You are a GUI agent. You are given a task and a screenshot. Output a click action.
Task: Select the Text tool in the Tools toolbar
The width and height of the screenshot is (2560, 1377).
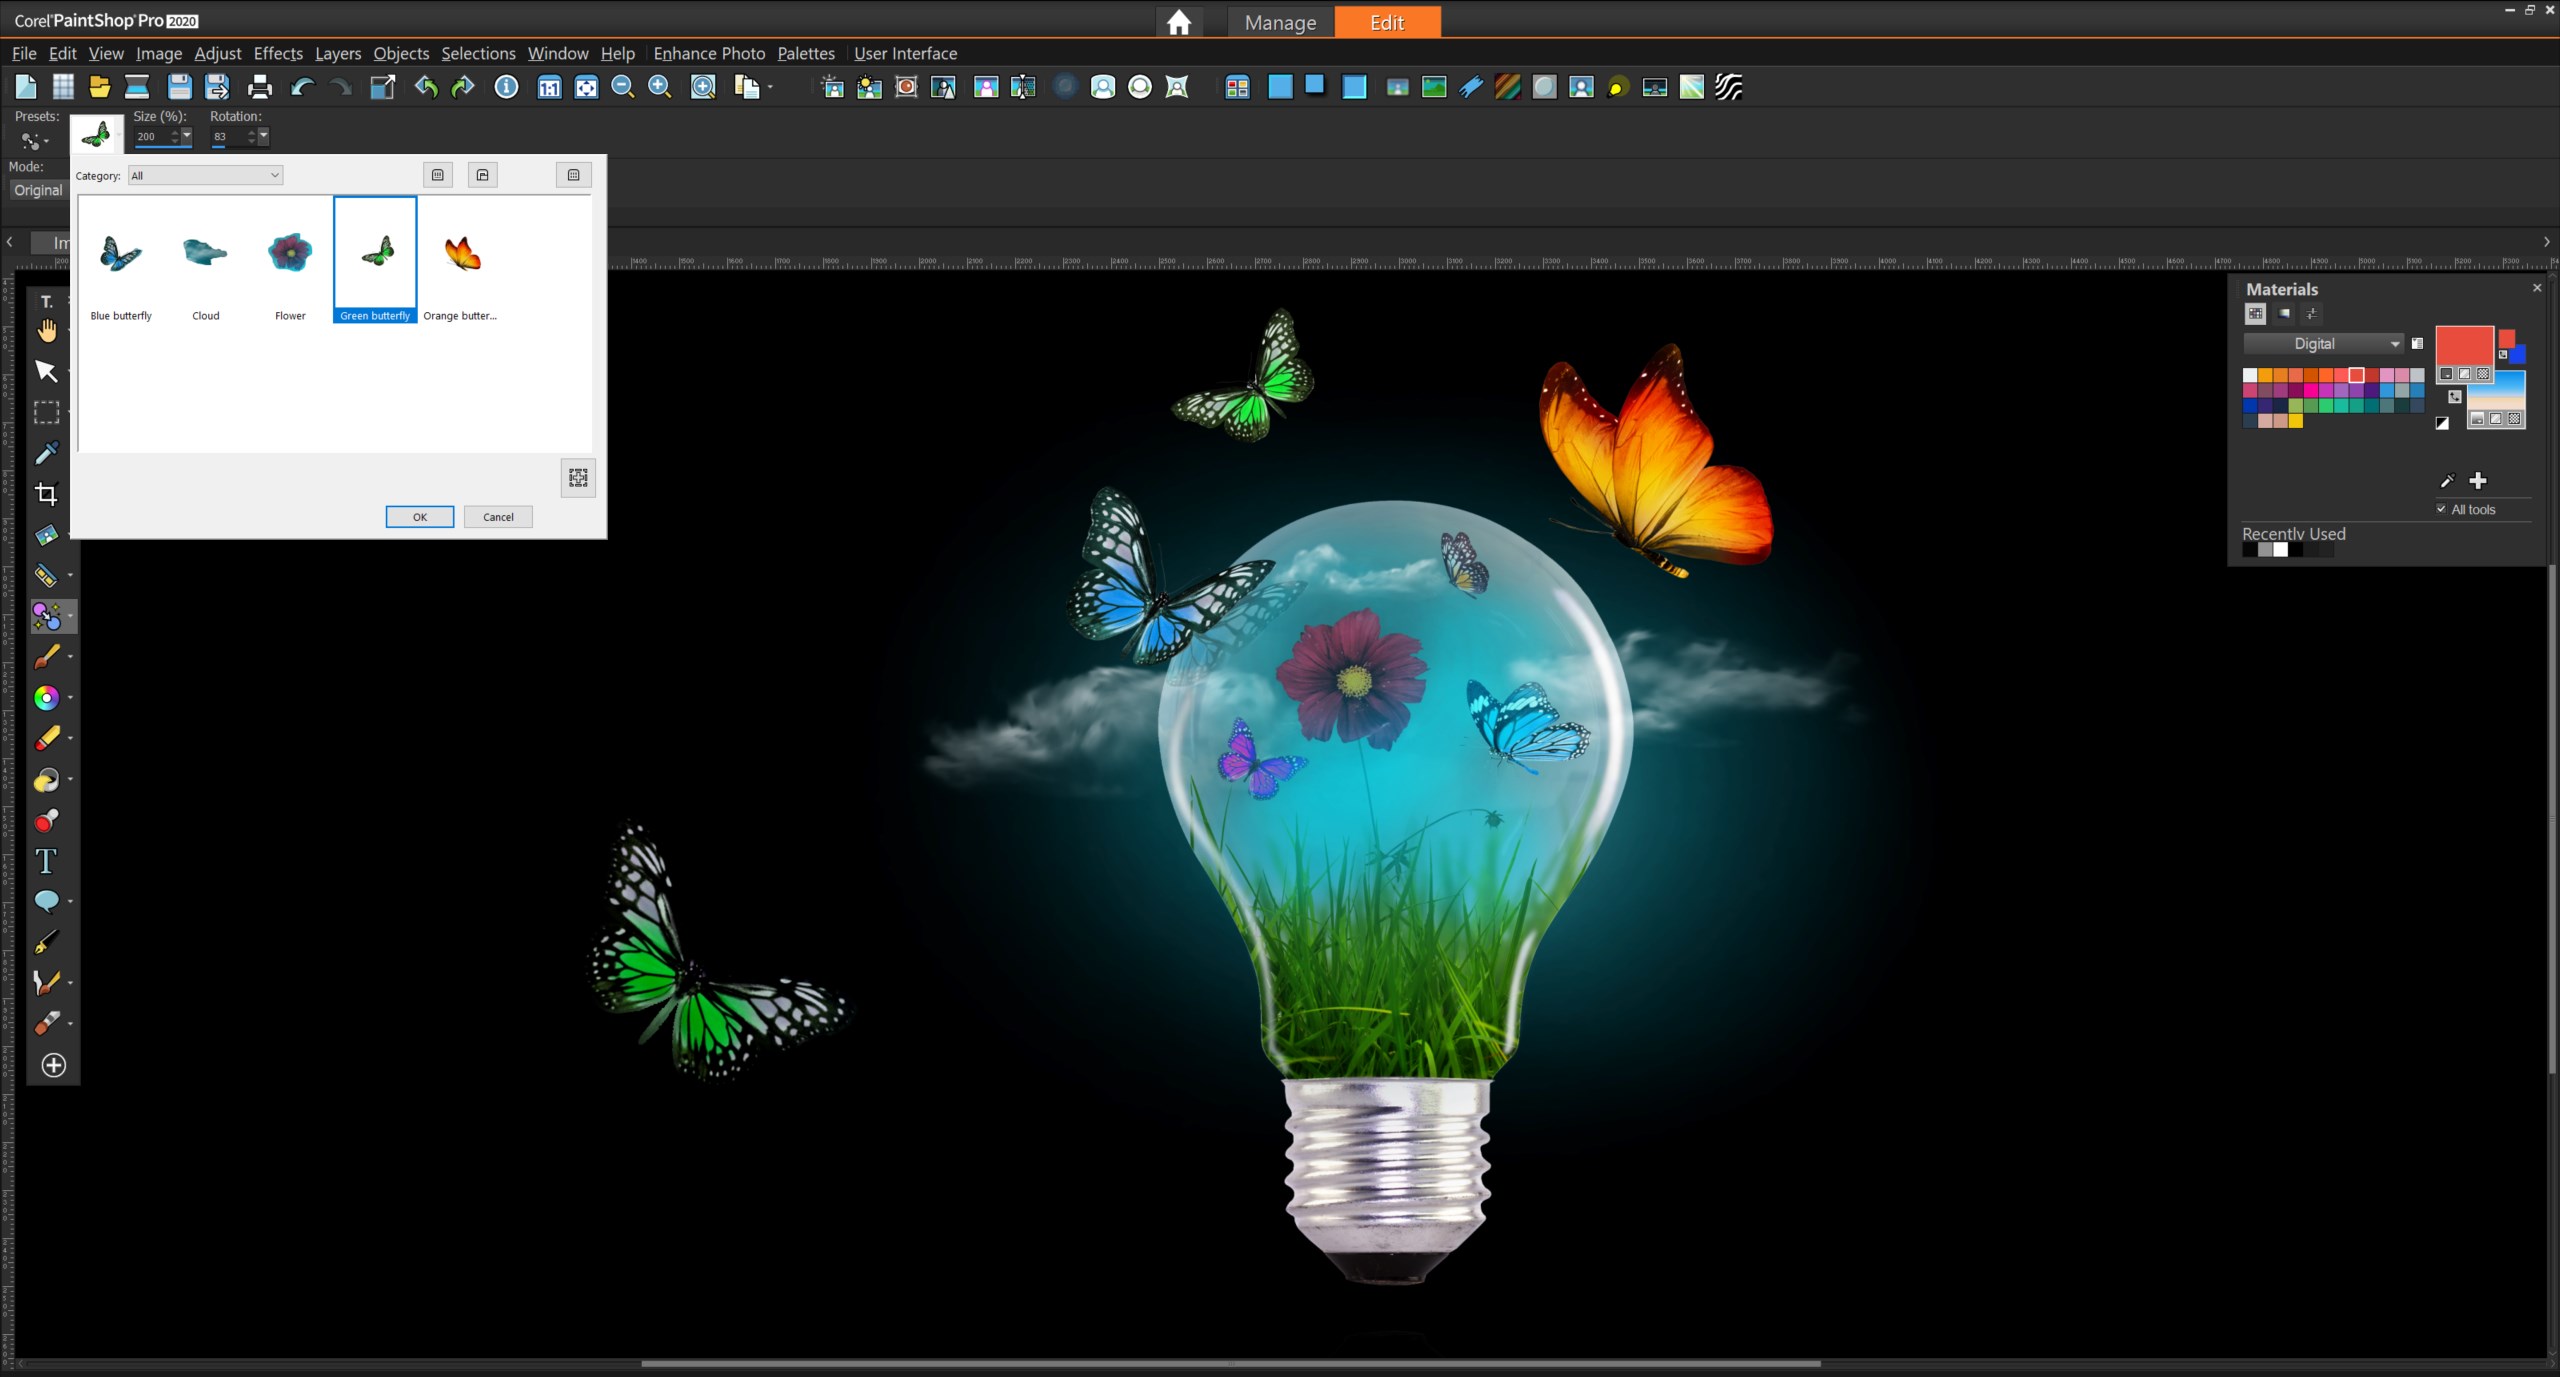click(x=46, y=861)
